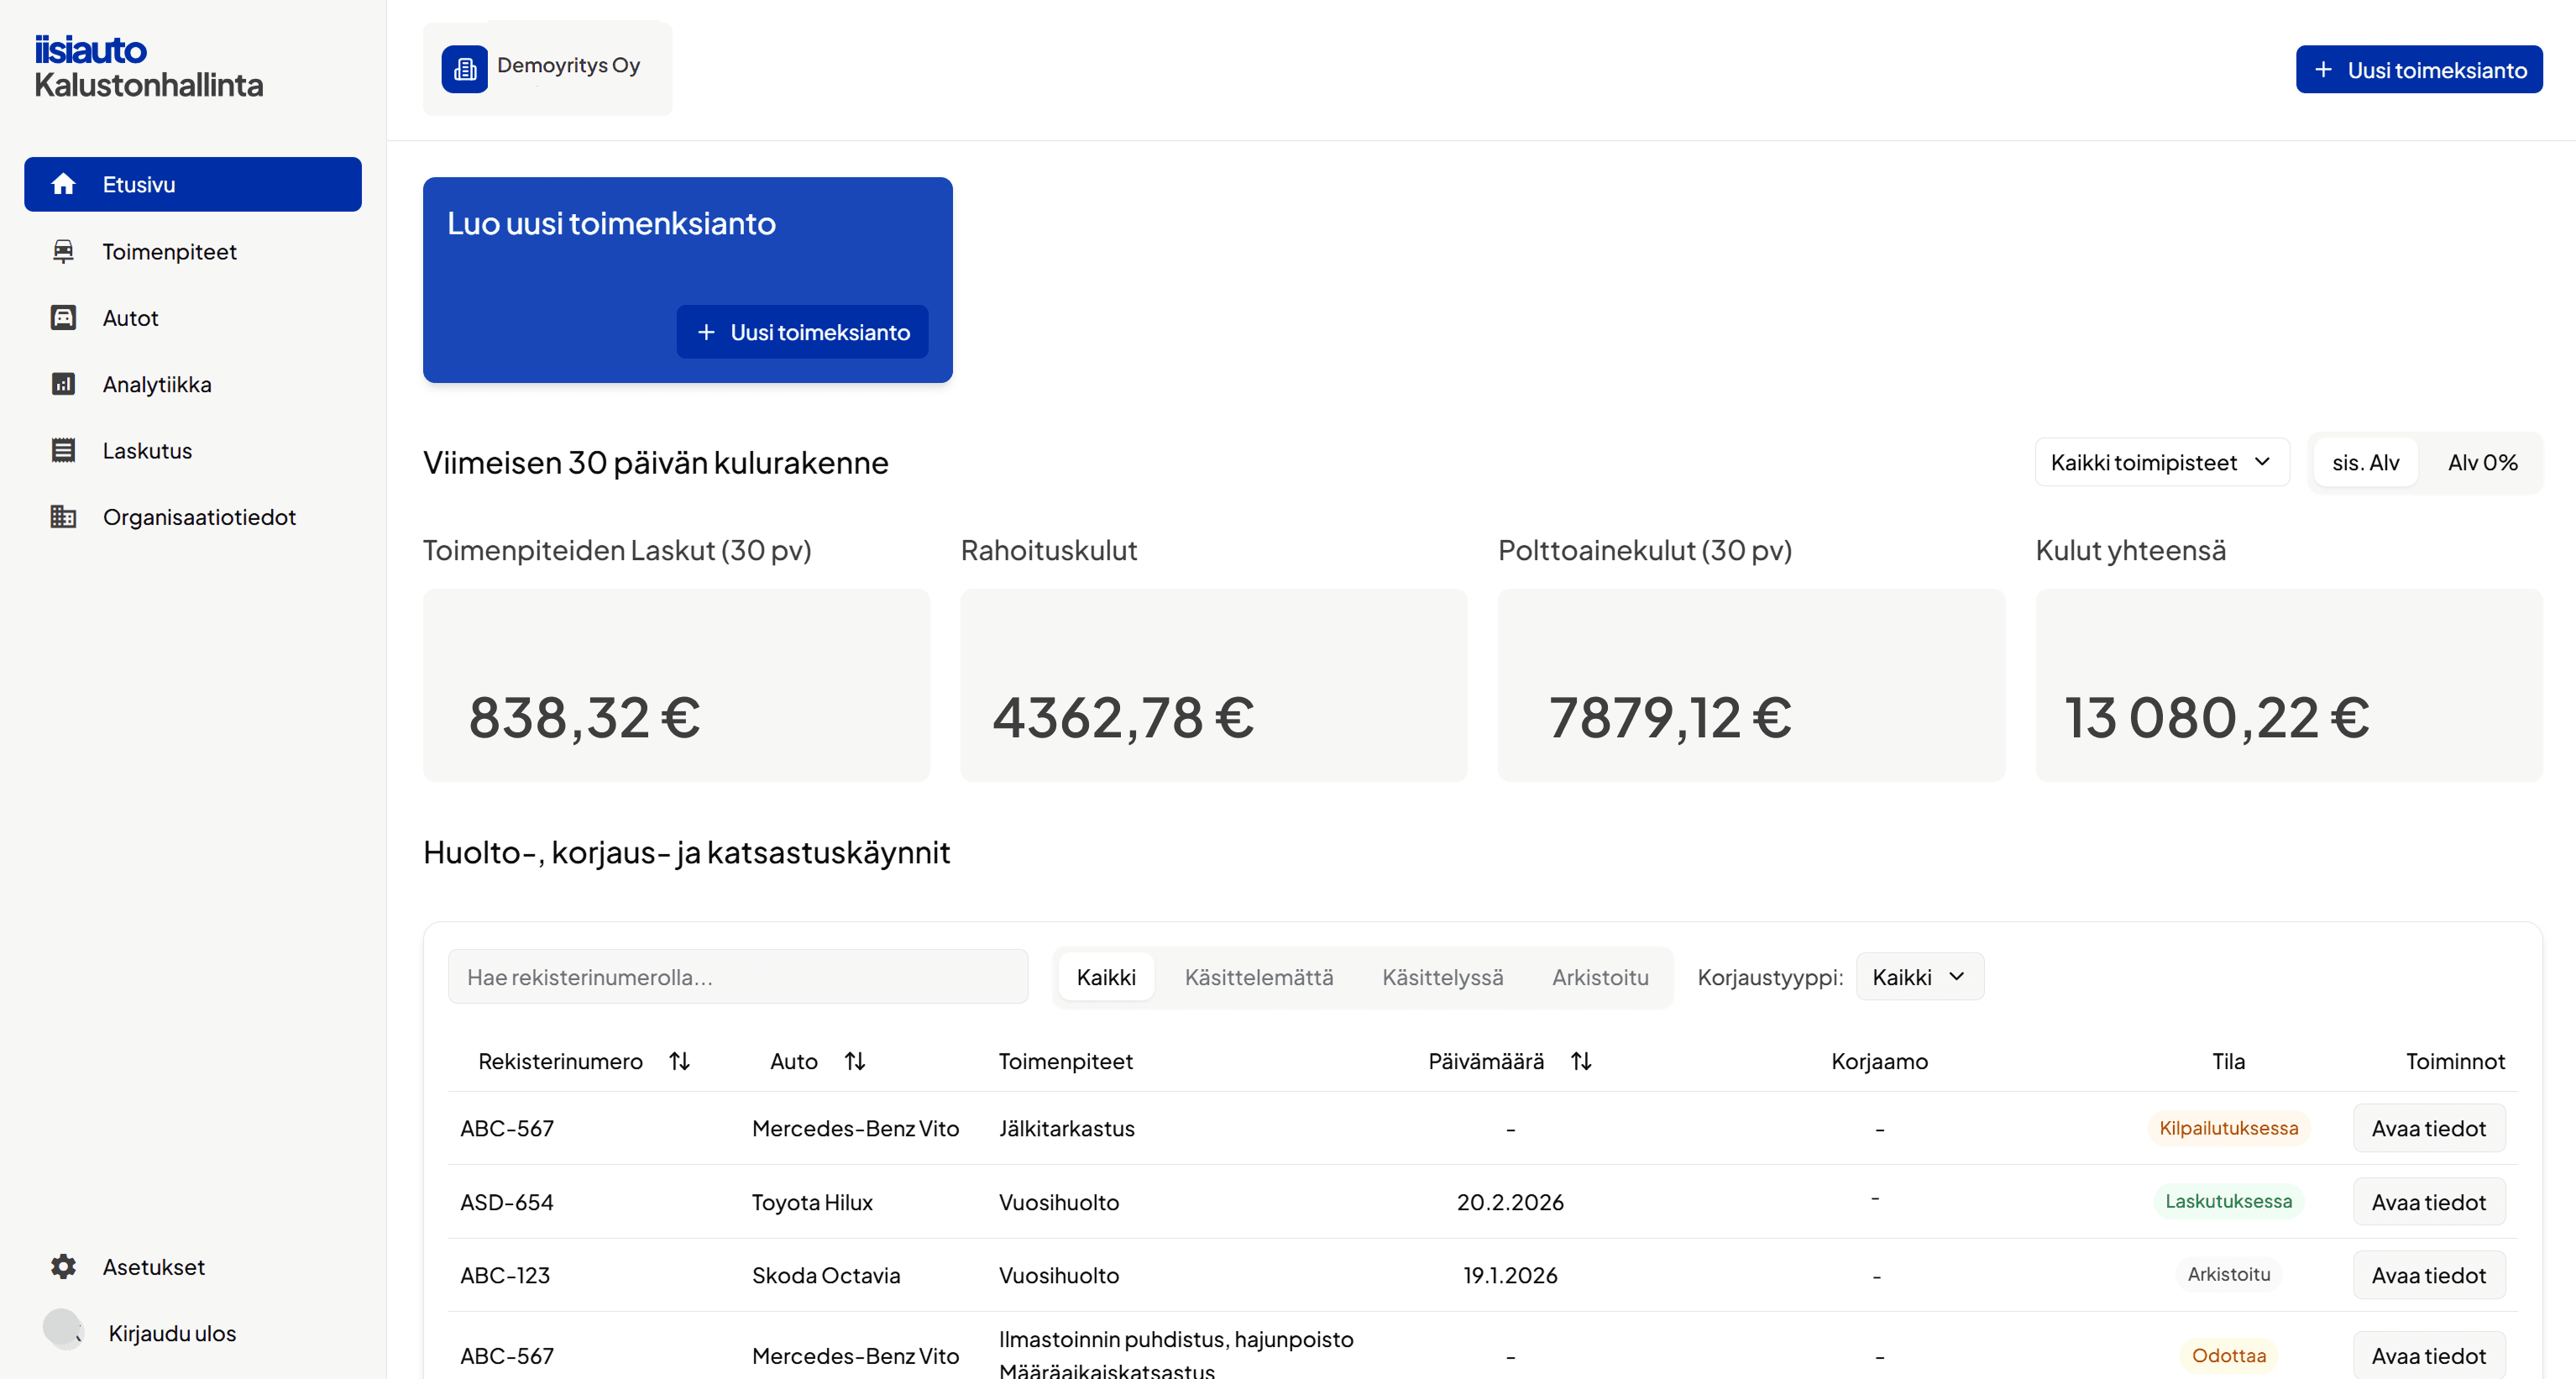This screenshot has width=2576, height=1379.
Task: Click the Hae rekisterinumerolla search field
Action: [x=738, y=977]
